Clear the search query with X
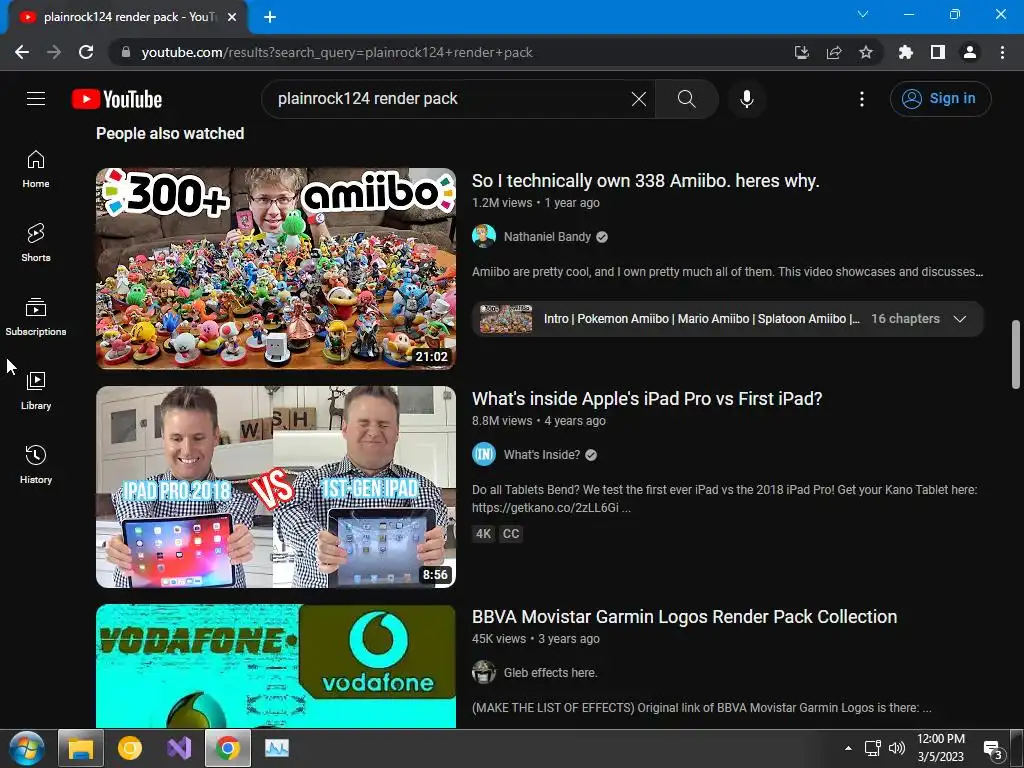Image resolution: width=1024 pixels, height=768 pixels. [x=639, y=99]
